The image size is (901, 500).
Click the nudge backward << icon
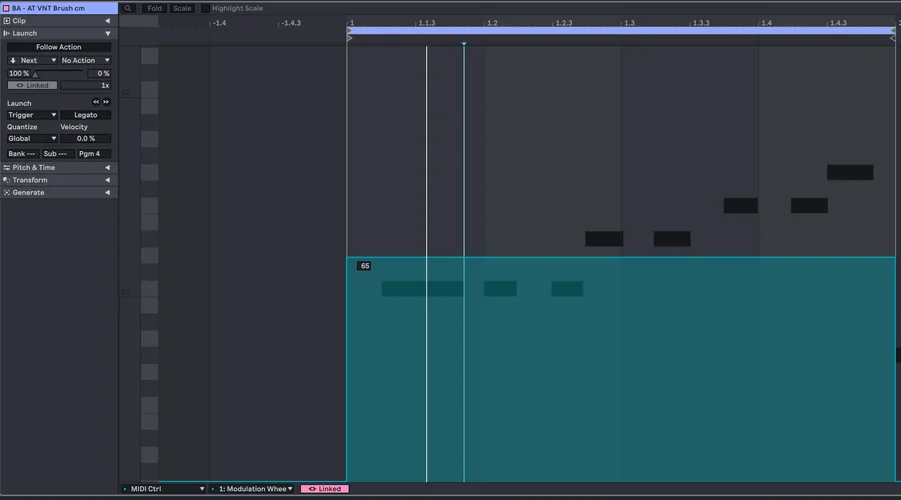pyautogui.click(x=96, y=102)
